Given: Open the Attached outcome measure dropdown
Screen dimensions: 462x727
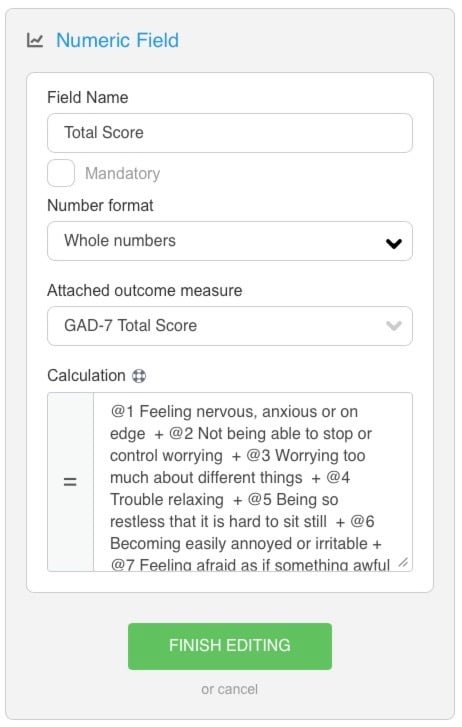Looking at the screenshot, I should [230, 326].
